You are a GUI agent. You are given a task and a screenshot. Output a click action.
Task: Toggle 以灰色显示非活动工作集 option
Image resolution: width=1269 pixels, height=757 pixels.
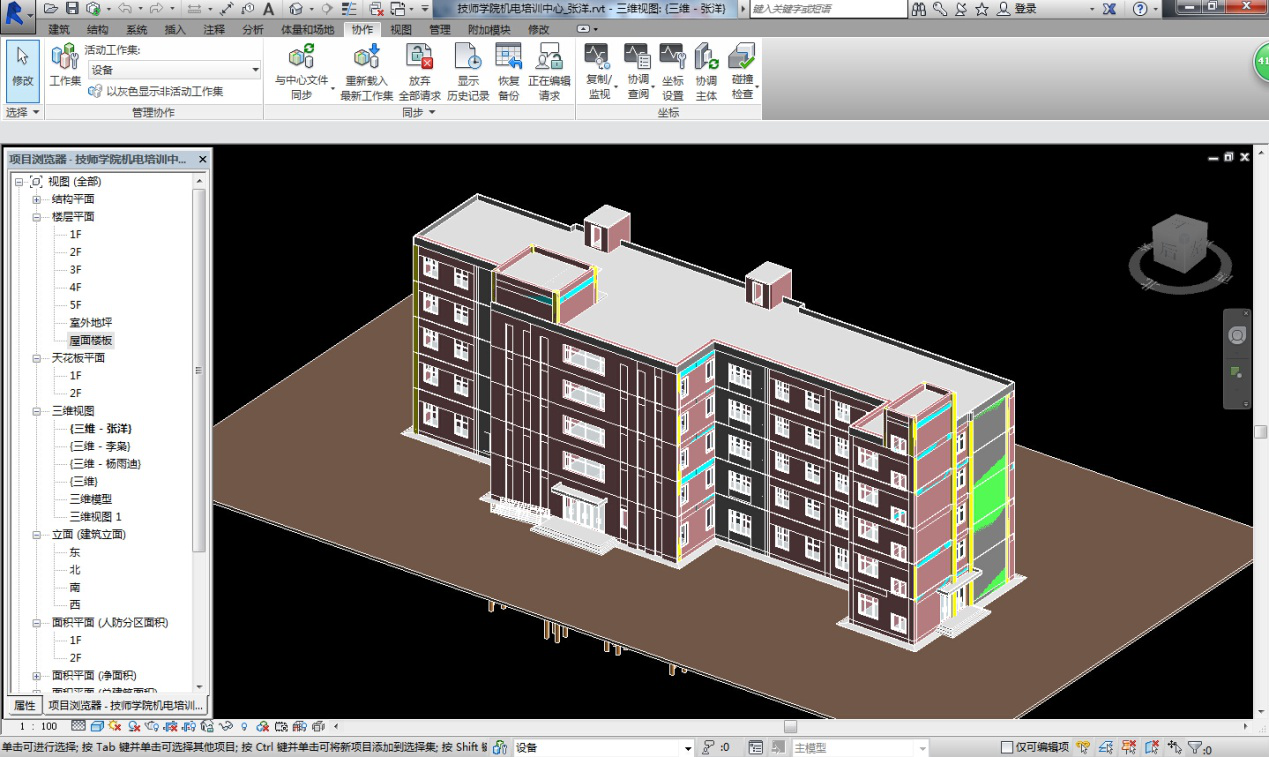155,91
